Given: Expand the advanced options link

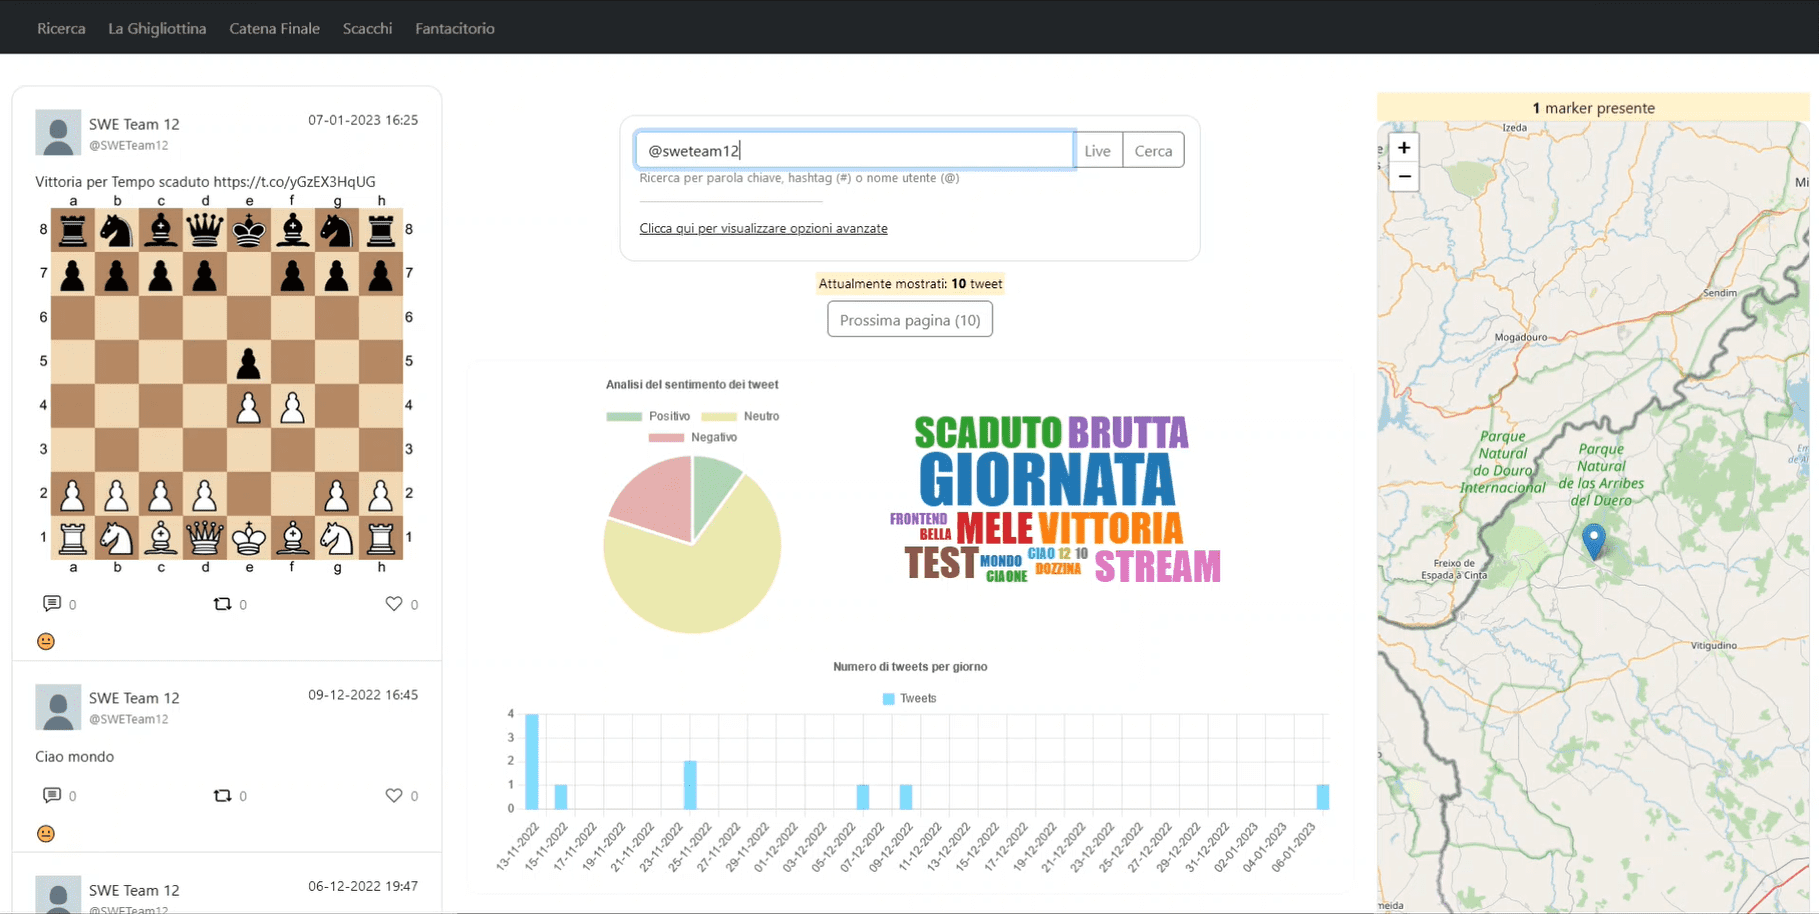Looking at the screenshot, I should pyautogui.click(x=763, y=229).
